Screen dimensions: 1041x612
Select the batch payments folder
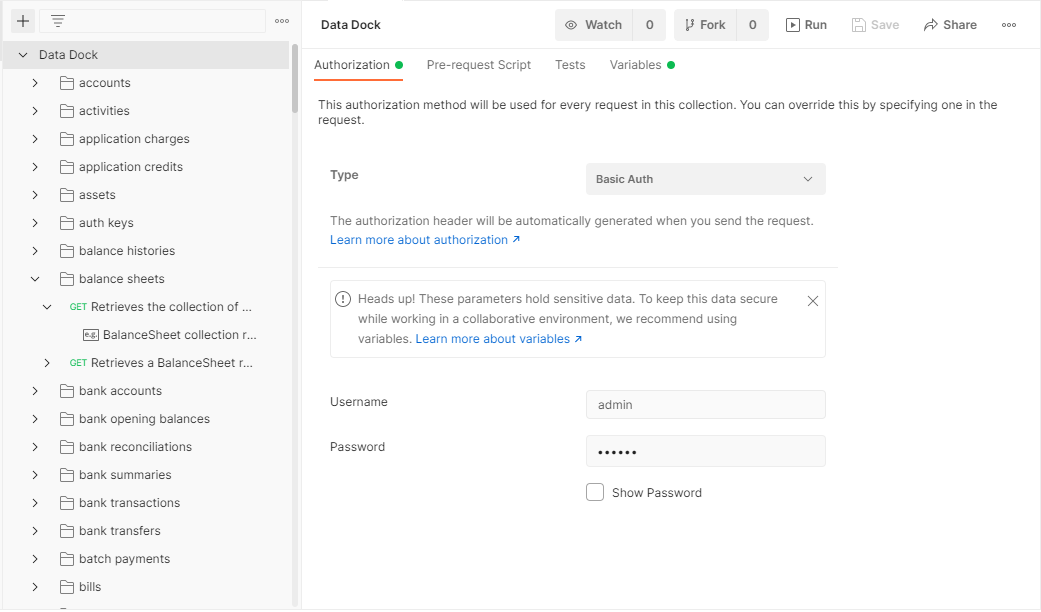124,559
